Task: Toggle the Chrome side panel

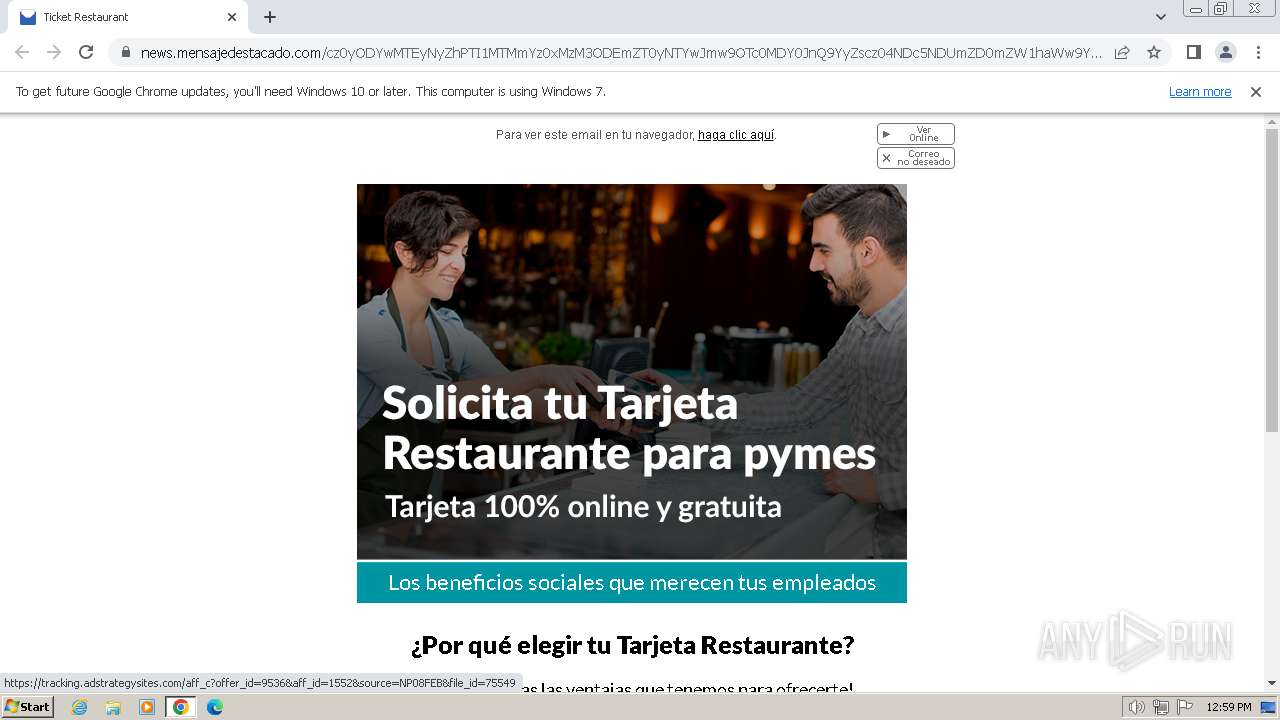Action: pyautogui.click(x=1193, y=52)
